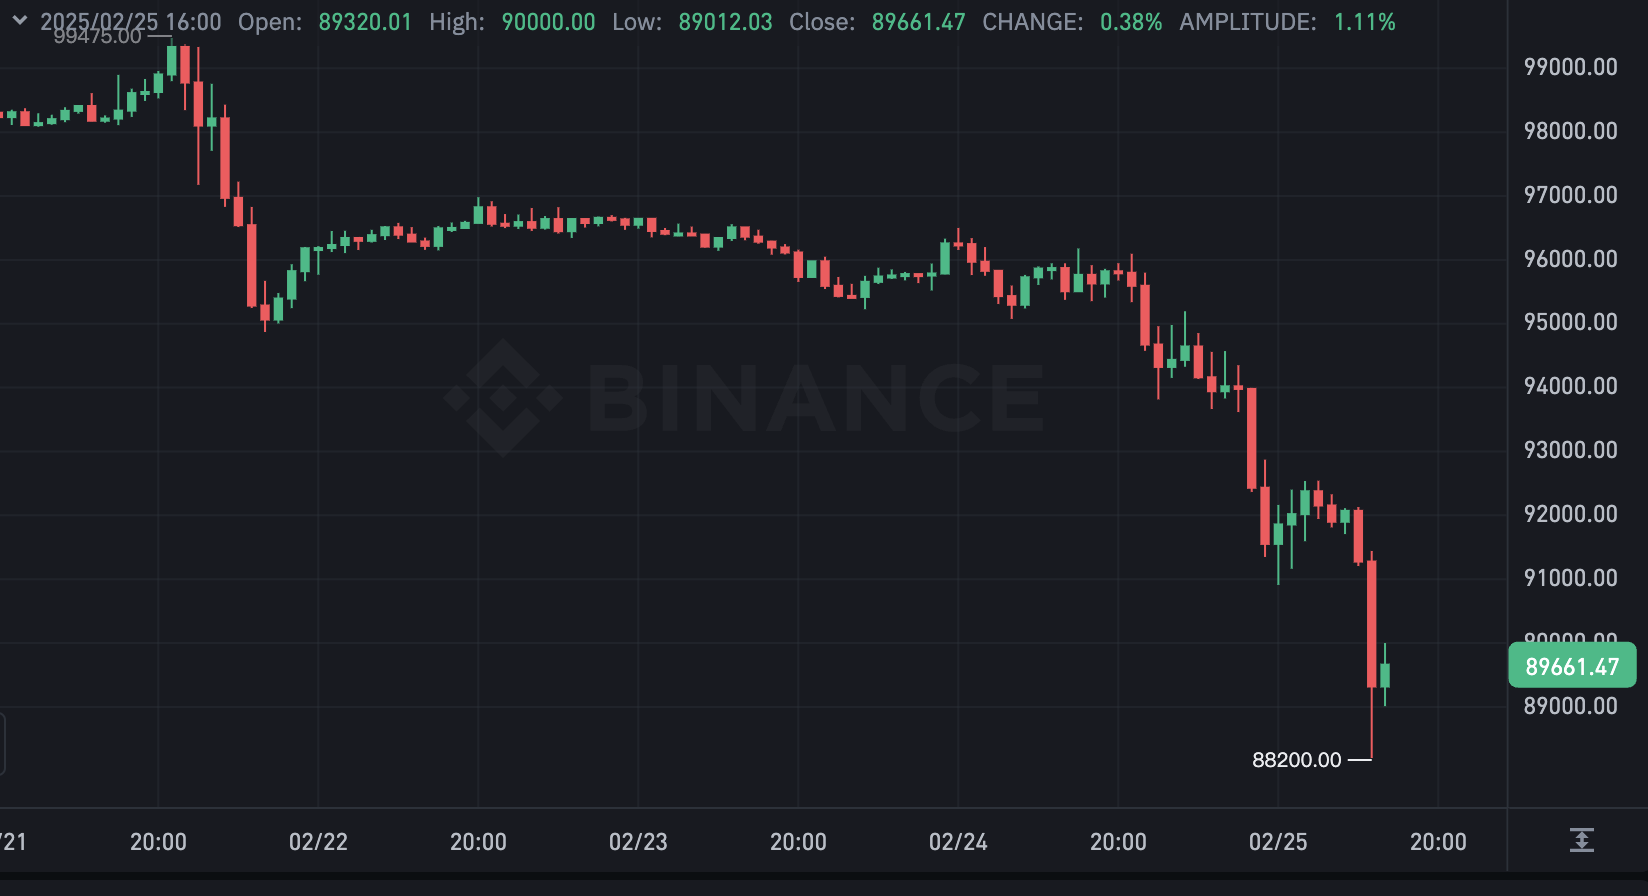Click the 95000.00 level on price axis
1648x896 pixels.
(1570, 322)
